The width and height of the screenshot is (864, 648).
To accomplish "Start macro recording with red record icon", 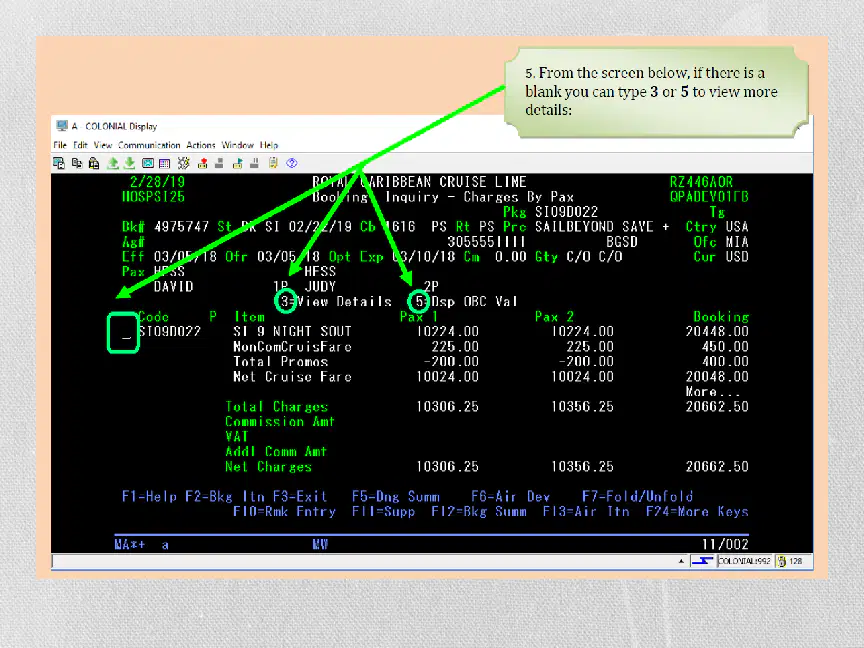I will (203, 163).
